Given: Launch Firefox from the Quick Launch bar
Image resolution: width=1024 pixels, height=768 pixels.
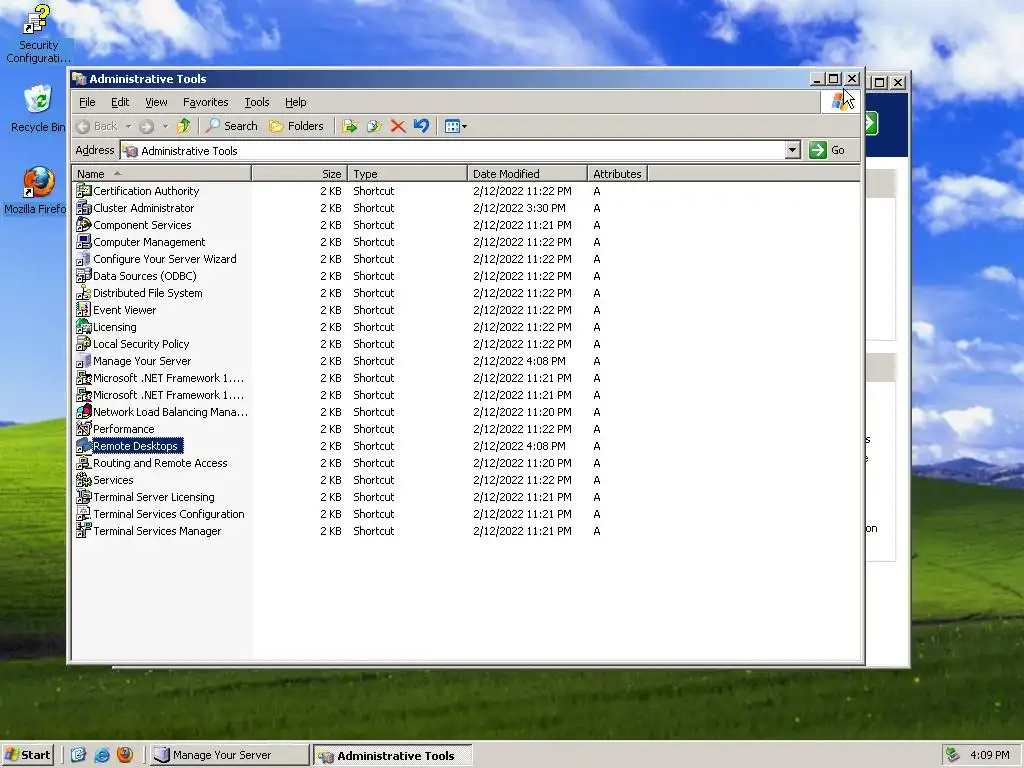Looking at the screenshot, I should pyautogui.click(x=125, y=755).
